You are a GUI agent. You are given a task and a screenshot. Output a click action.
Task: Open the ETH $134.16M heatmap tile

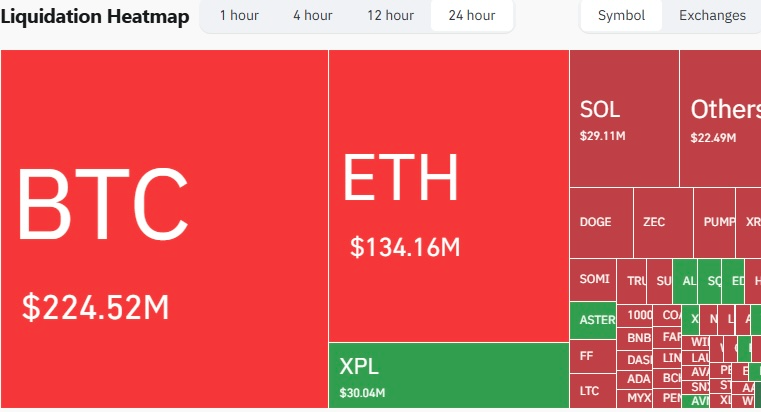(x=448, y=195)
